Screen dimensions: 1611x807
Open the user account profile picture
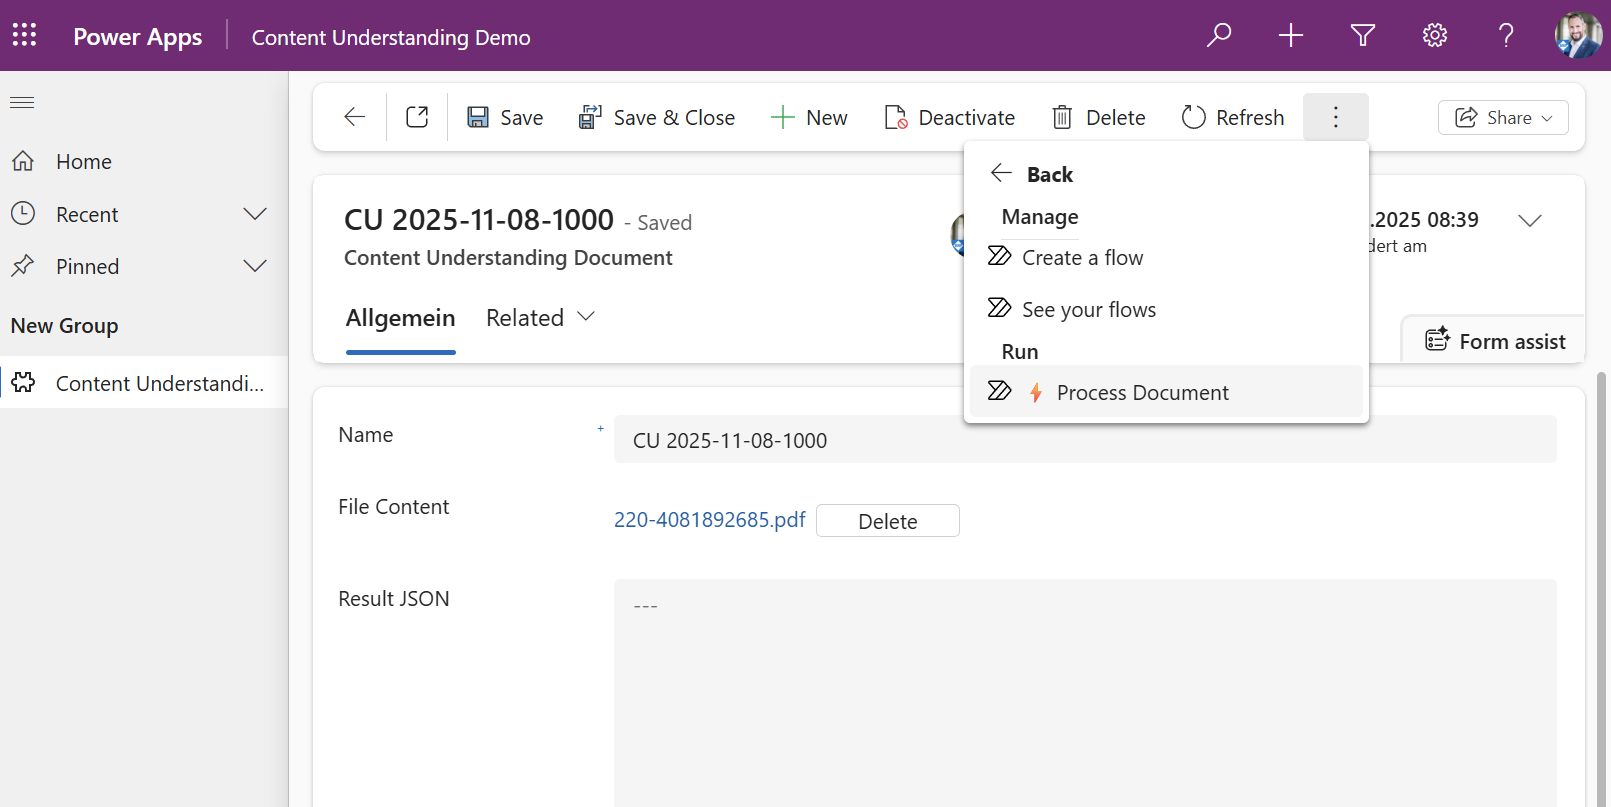click(1578, 36)
